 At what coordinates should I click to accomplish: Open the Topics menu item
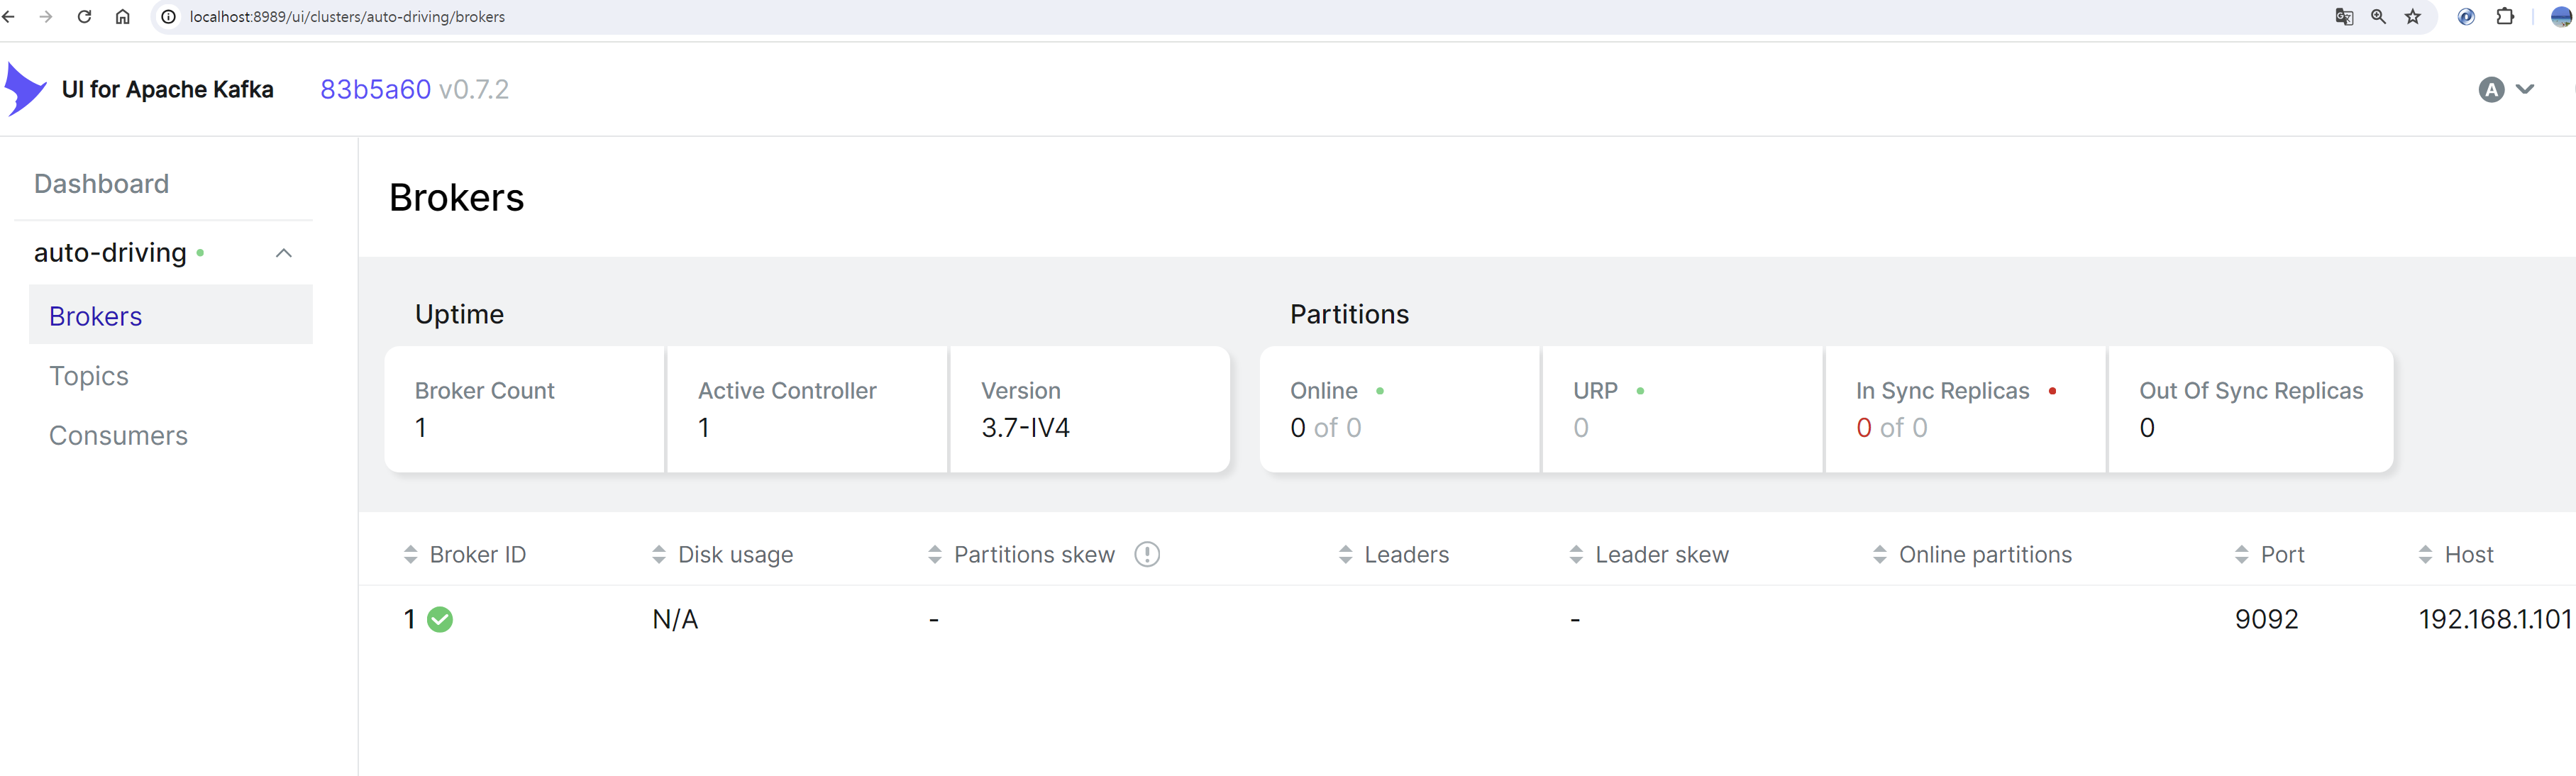pyautogui.click(x=89, y=376)
